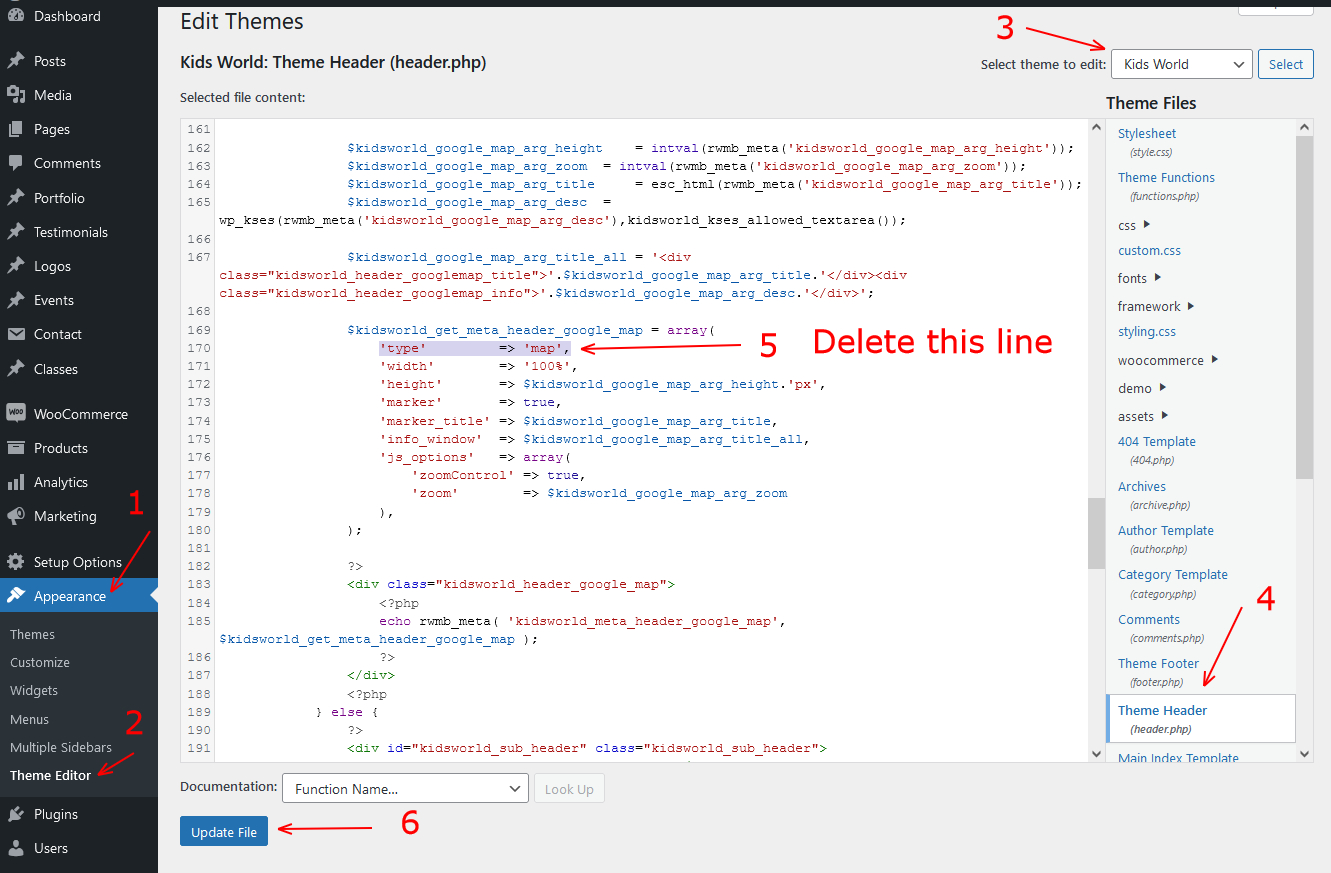Image resolution: width=1331 pixels, height=873 pixels.
Task: Click the Select theme button
Action: [x=1285, y=64]
